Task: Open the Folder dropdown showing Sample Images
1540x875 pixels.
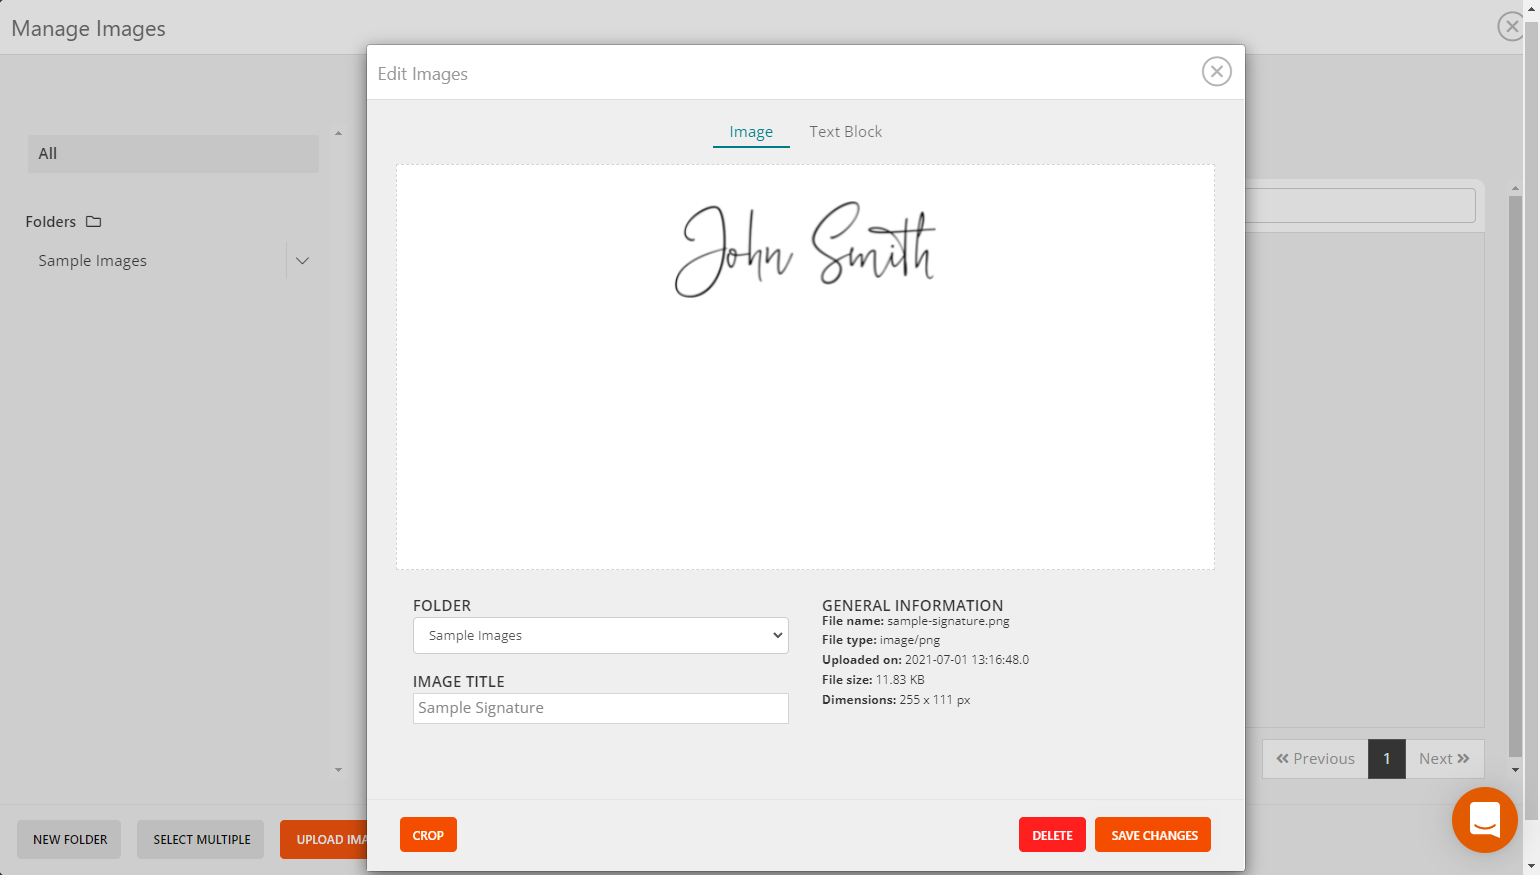Action: tap(600, 635)
